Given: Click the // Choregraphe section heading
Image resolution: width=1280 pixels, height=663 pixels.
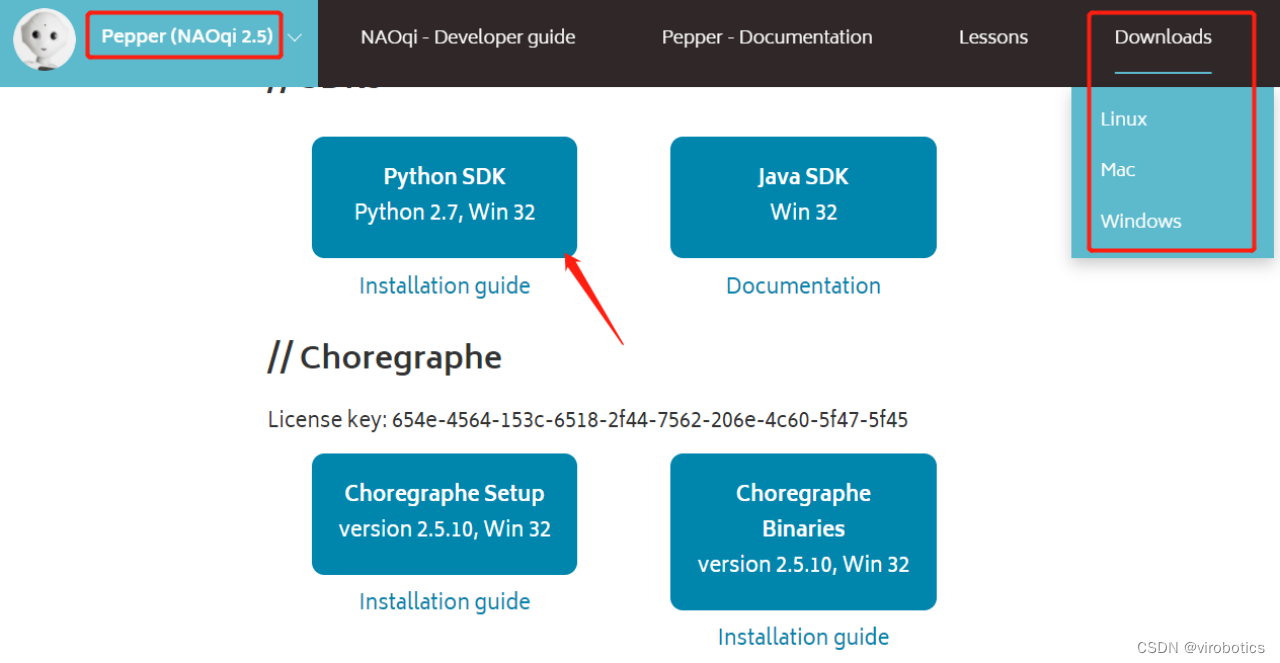Looking at the screenshot, I should coord(385,357).
